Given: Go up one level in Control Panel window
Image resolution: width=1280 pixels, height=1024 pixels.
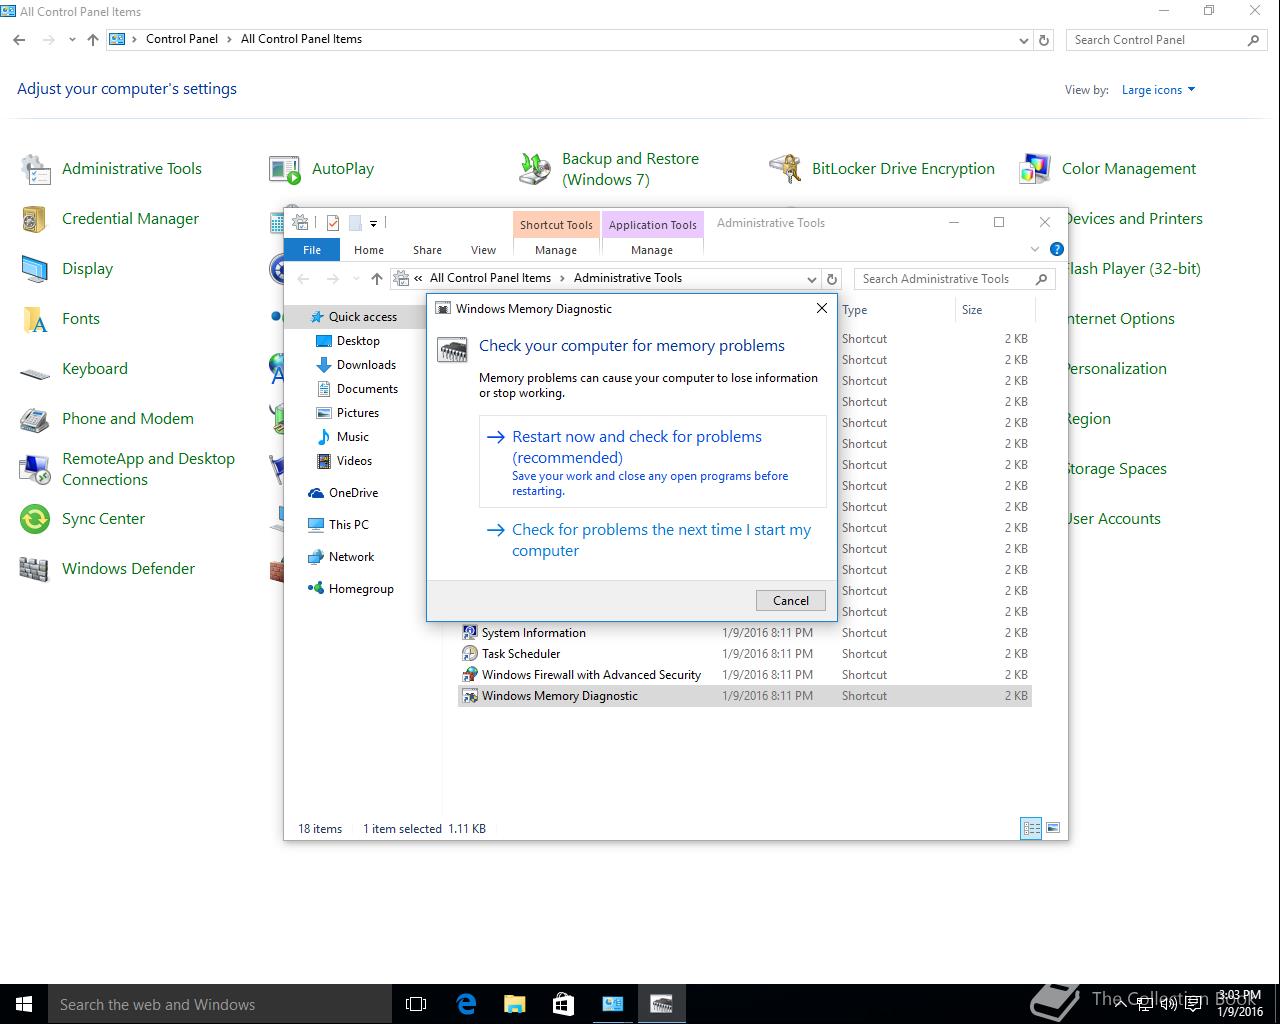Looking at the screenshot, I should coord(93,40).
